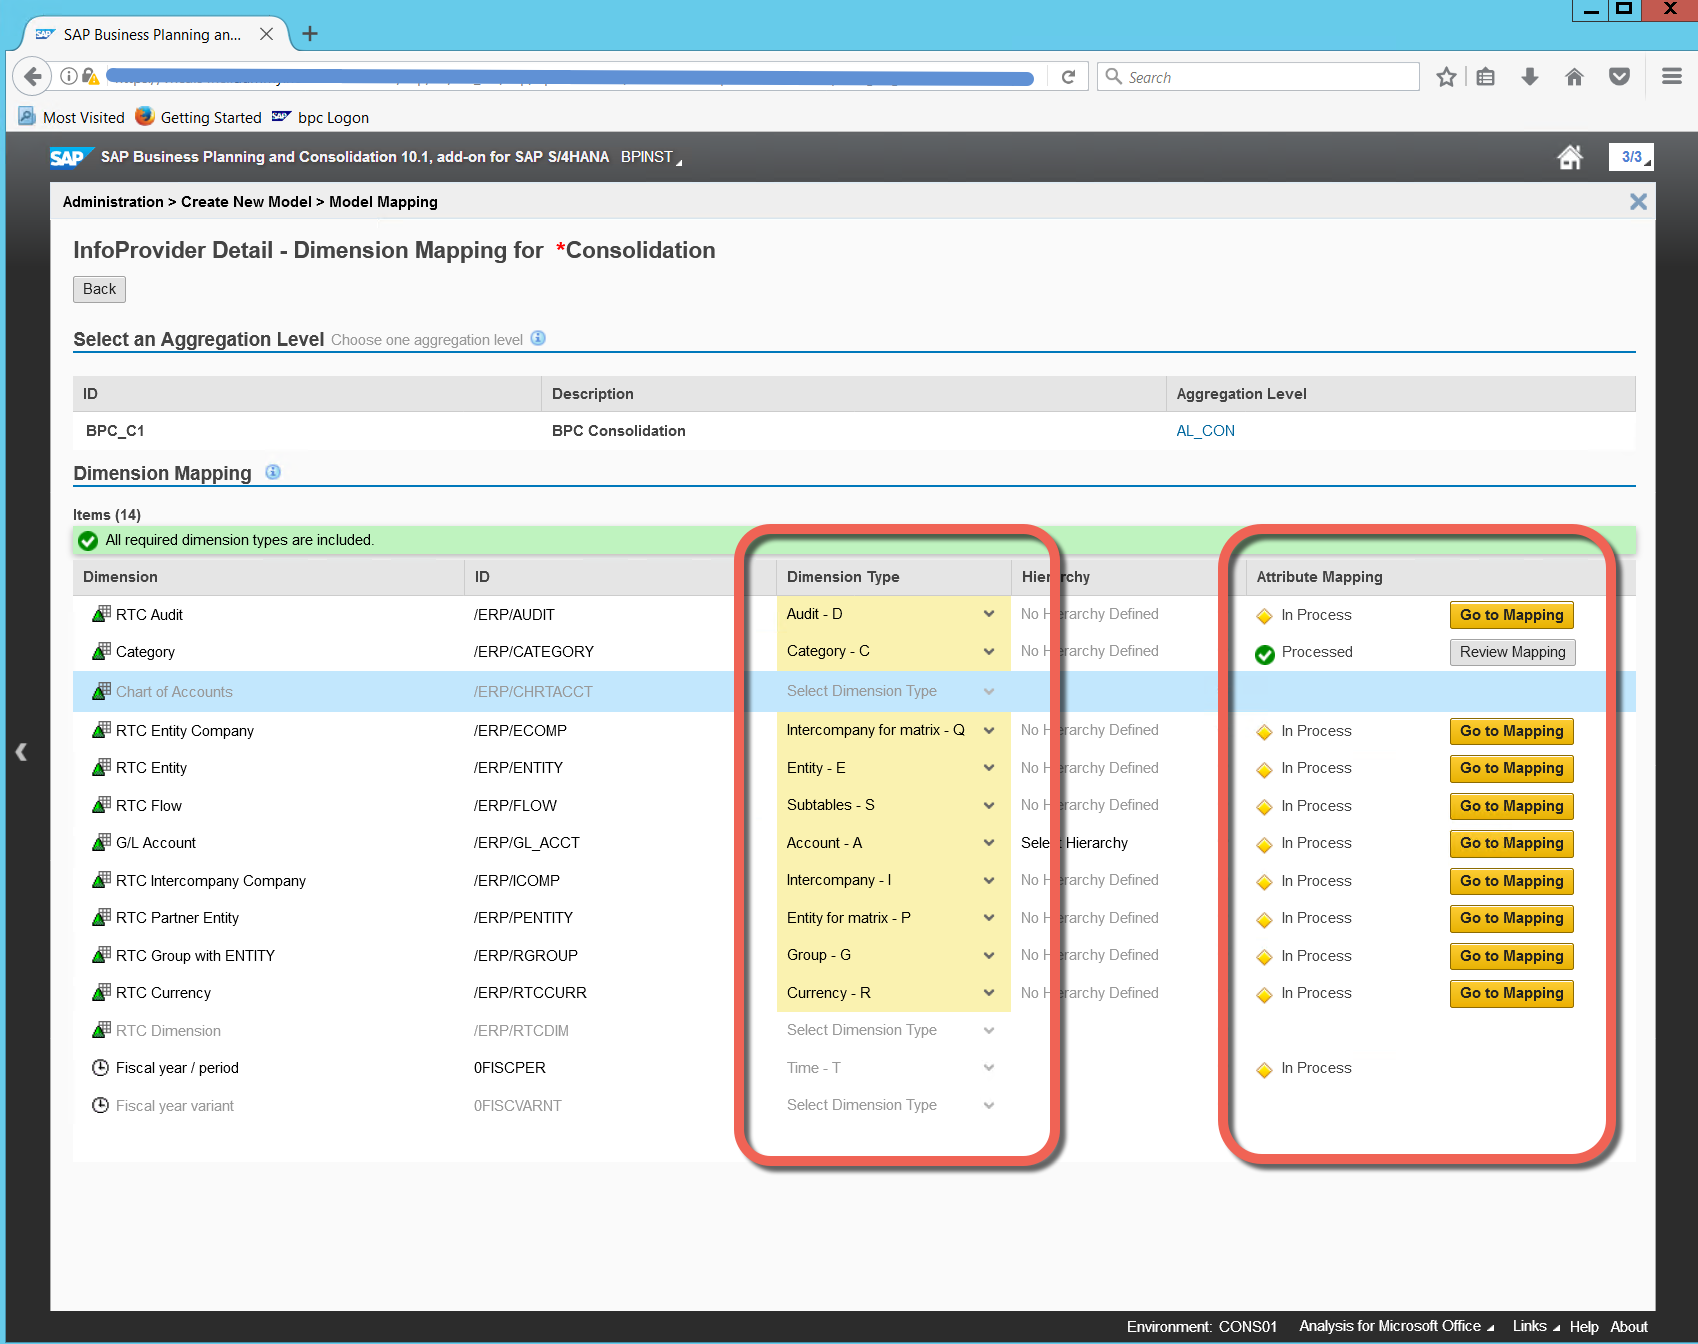Open the Firefox hamburger menu

click(x=1671, y=77)
